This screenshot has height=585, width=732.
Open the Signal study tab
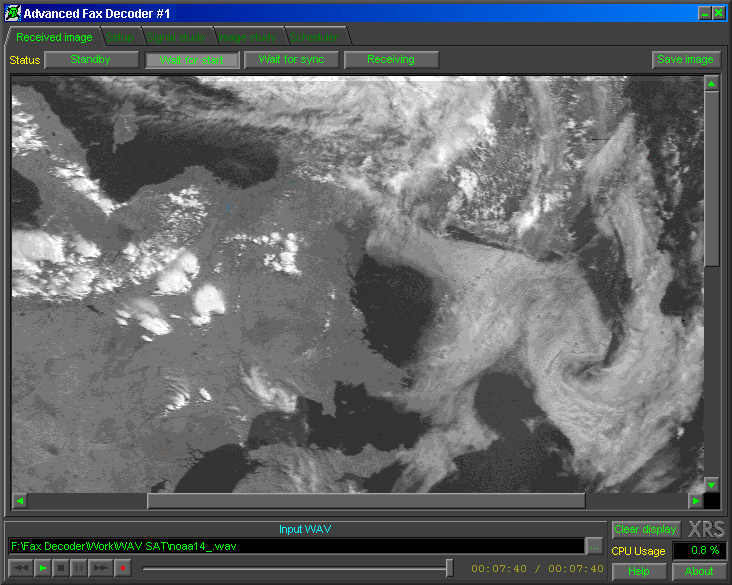coord(176,38)
